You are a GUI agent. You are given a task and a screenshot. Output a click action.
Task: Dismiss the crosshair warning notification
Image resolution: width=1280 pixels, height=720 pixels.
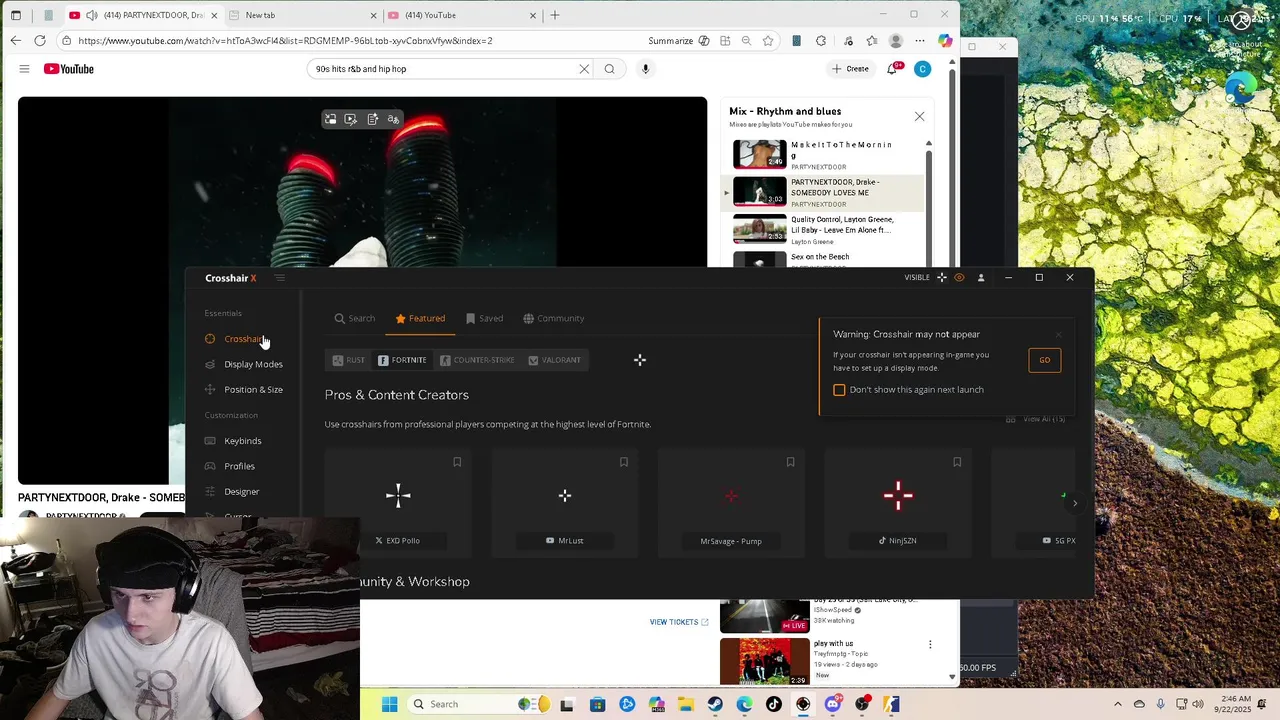coord(1058,335)
